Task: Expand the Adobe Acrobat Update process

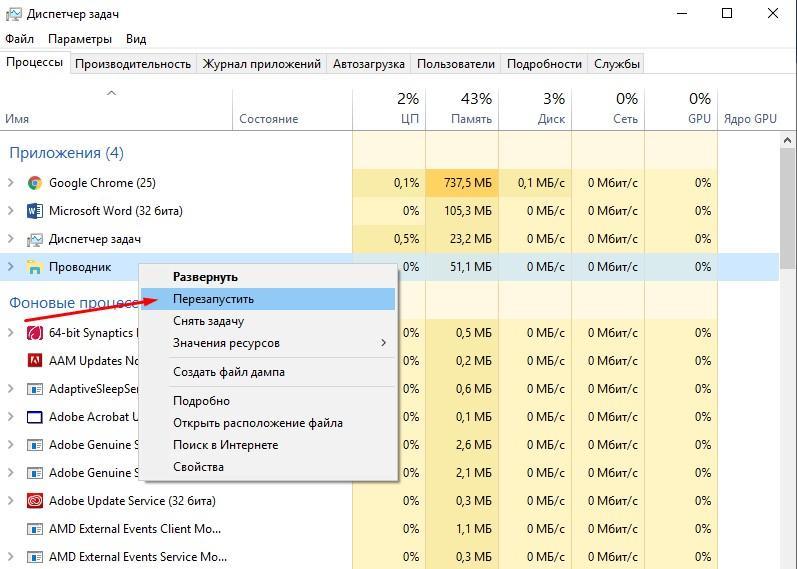Action: tap(11, 416)
